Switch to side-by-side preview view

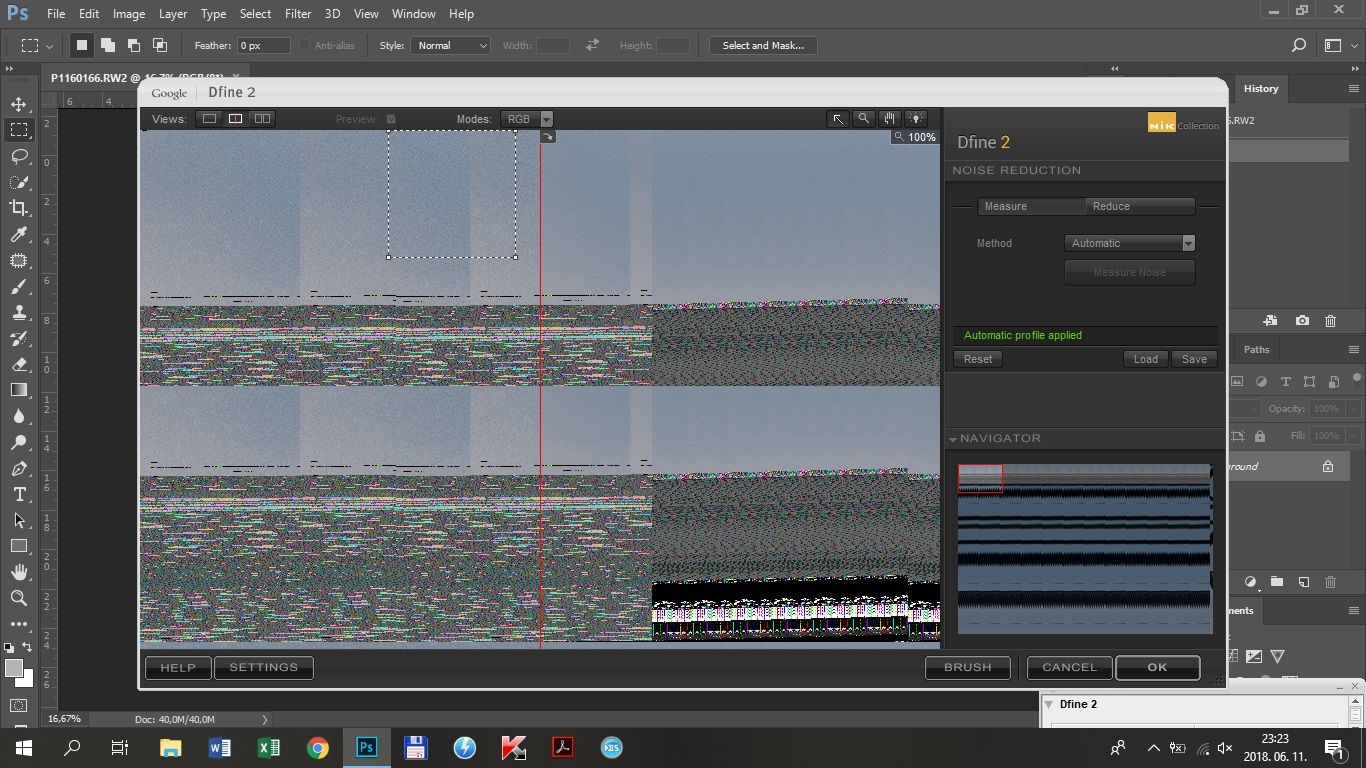262,119
